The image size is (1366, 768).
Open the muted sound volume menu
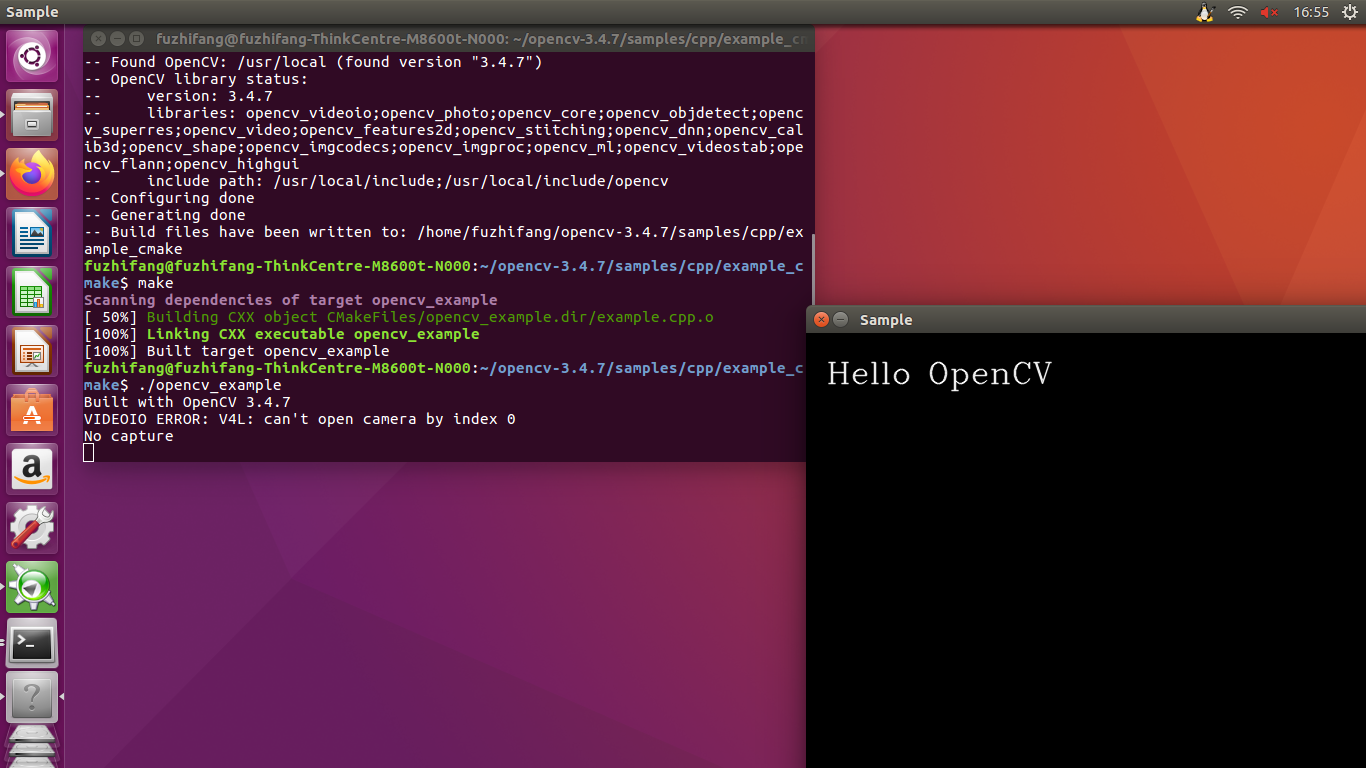pos(1270,12)
